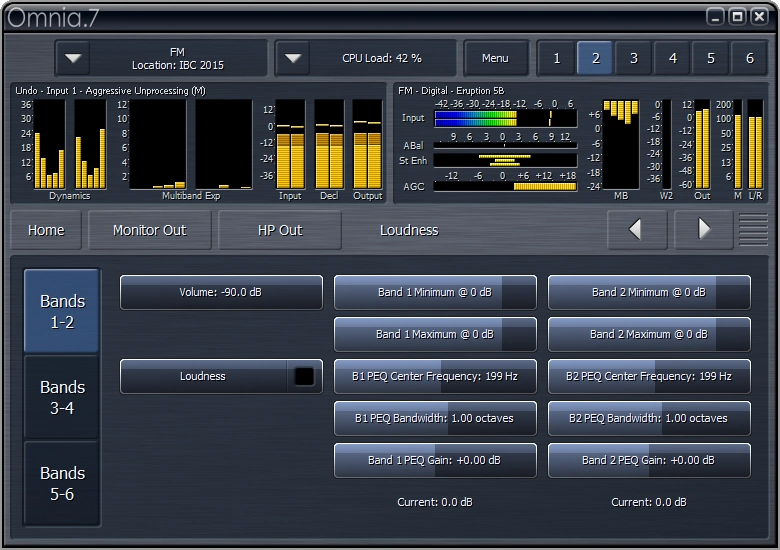Switch to Bands 3-4 tab

tap(62, 397)
